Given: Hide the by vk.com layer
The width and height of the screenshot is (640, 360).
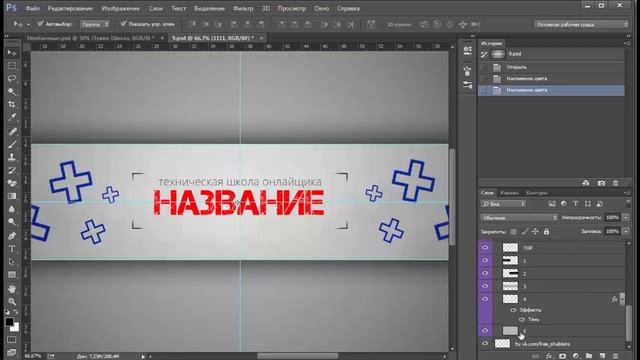Looking at the screenshot, I should [485, 344].
